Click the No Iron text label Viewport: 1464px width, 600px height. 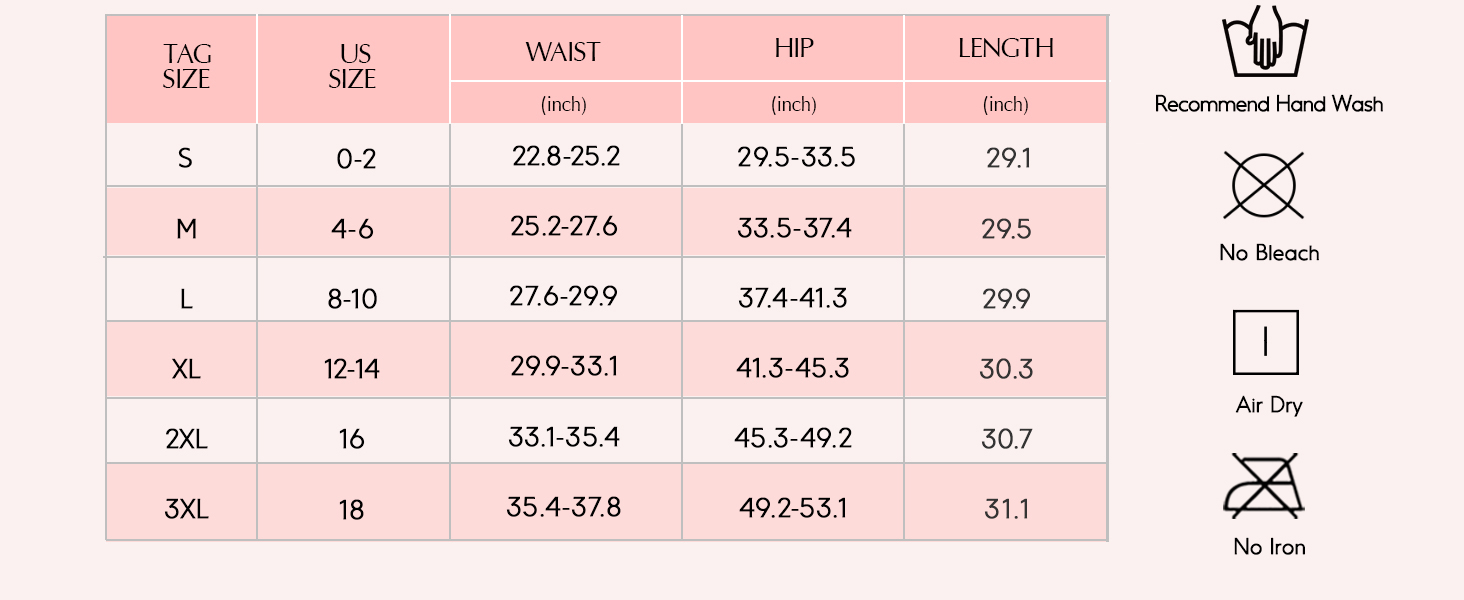click(x=1269, y=547)
